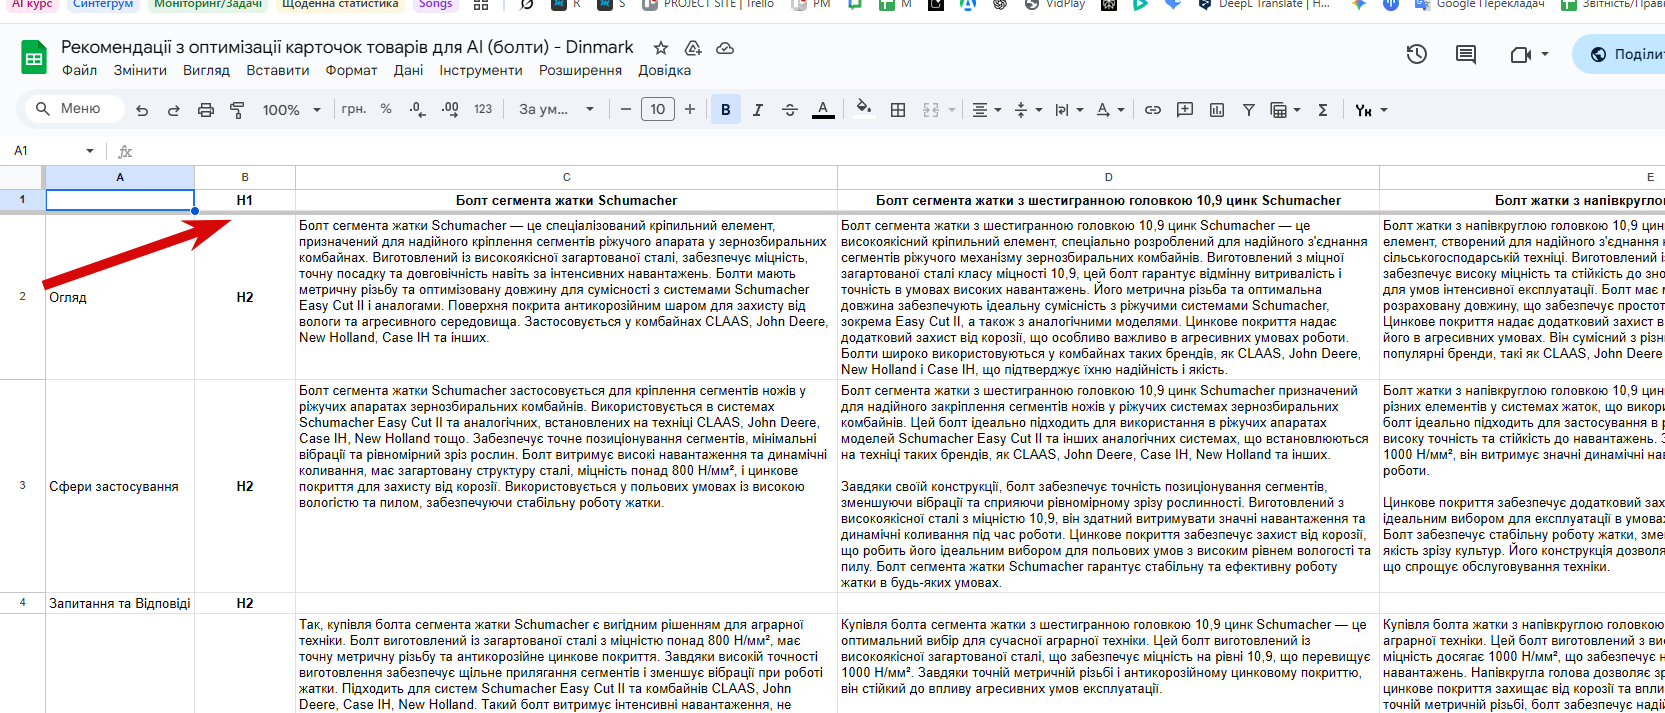Open the font family 'За ум...' dropdown
The height and width of the screenshot is (713, 1665).
tap(556, 109)
